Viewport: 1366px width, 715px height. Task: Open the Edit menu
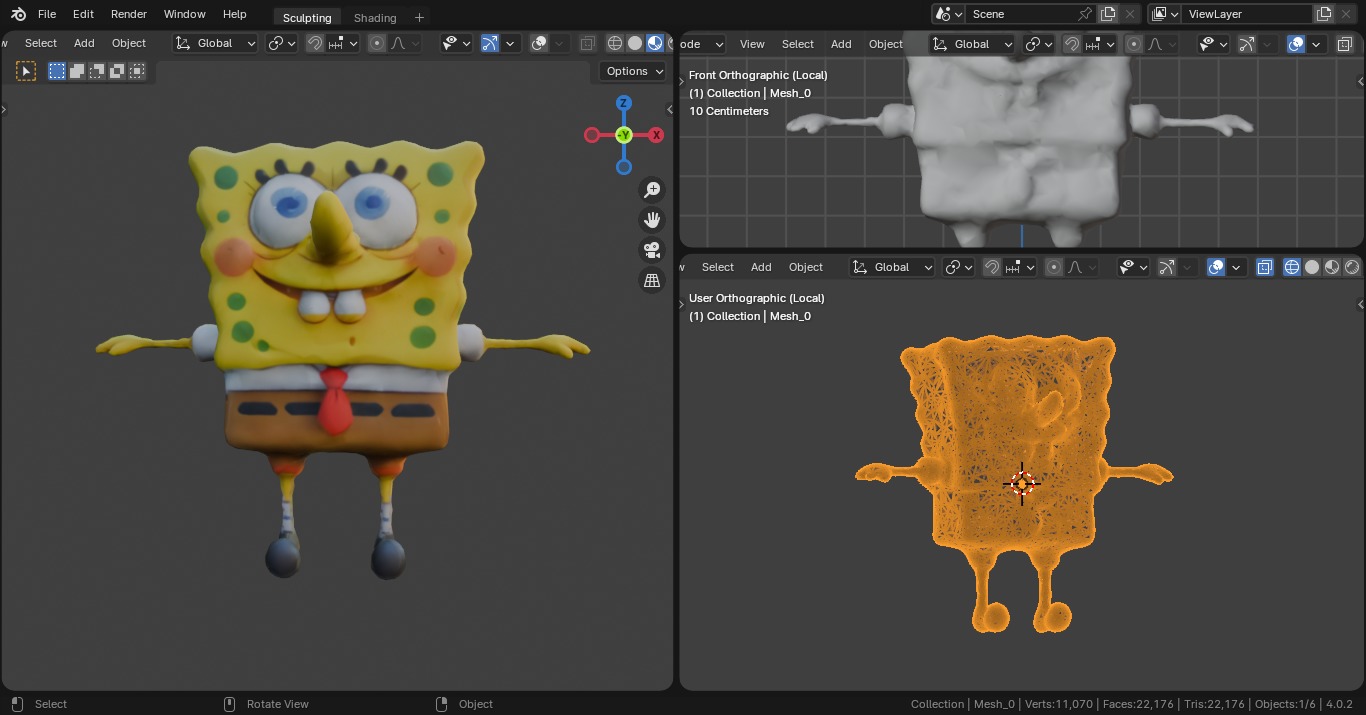[x=83, y=14]
